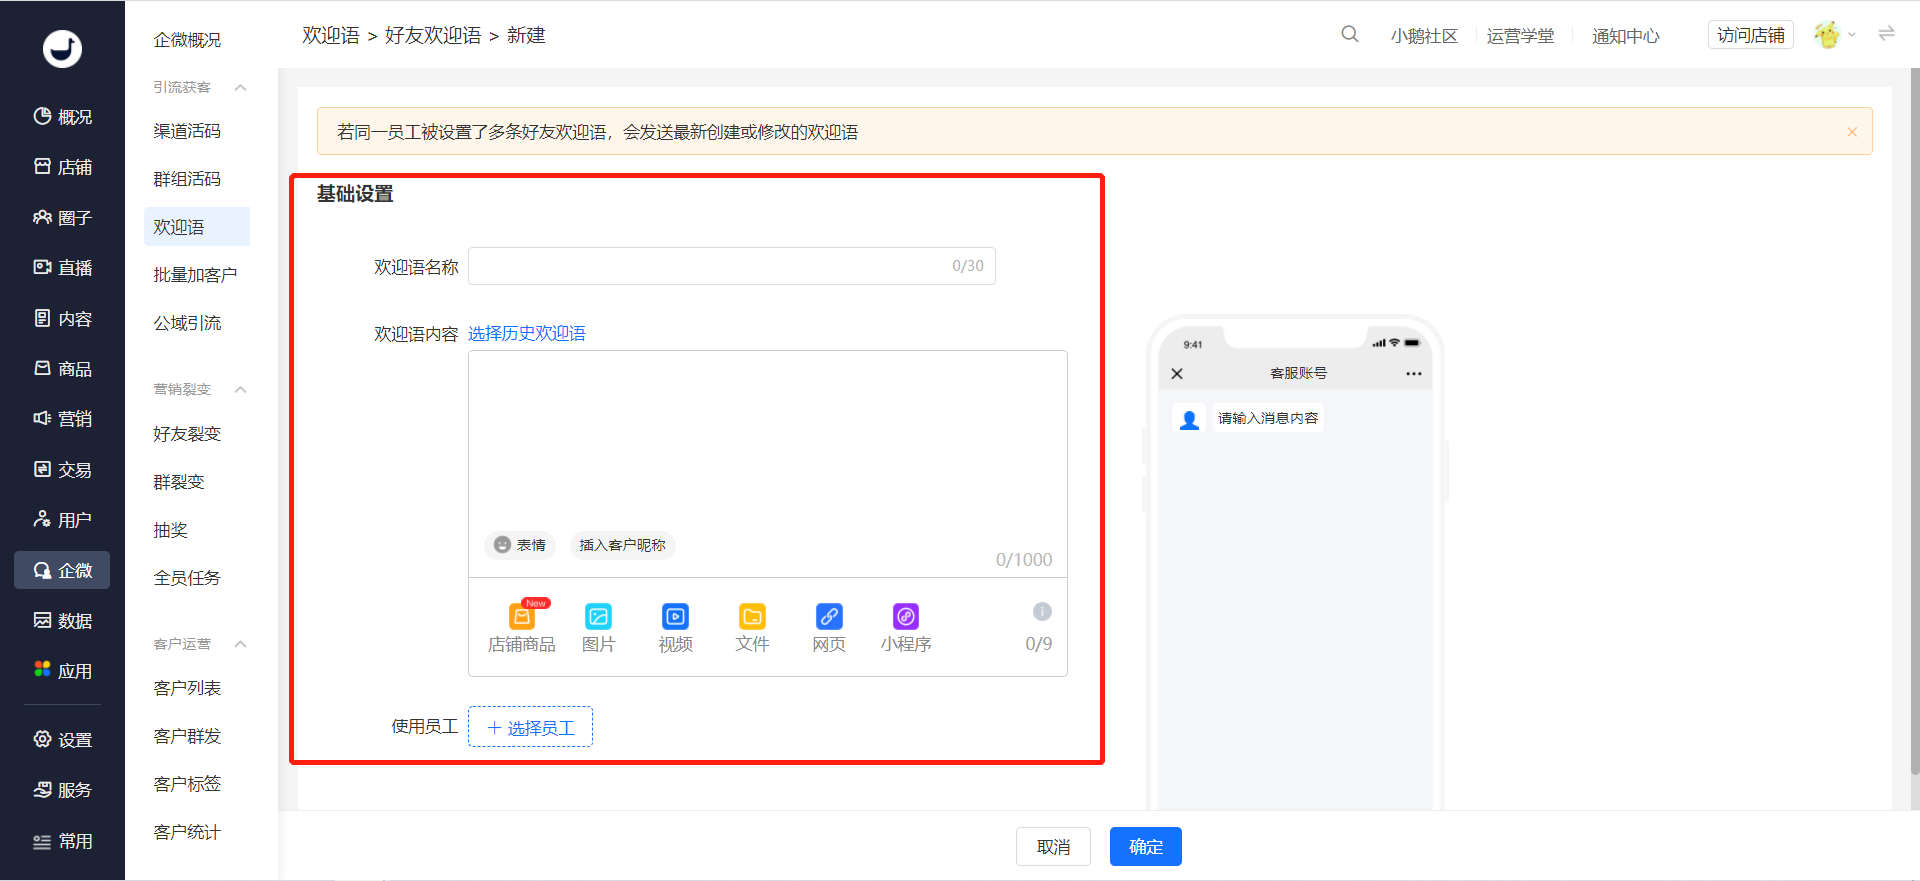Add a 视频 video attachment

tap(675, 628)
